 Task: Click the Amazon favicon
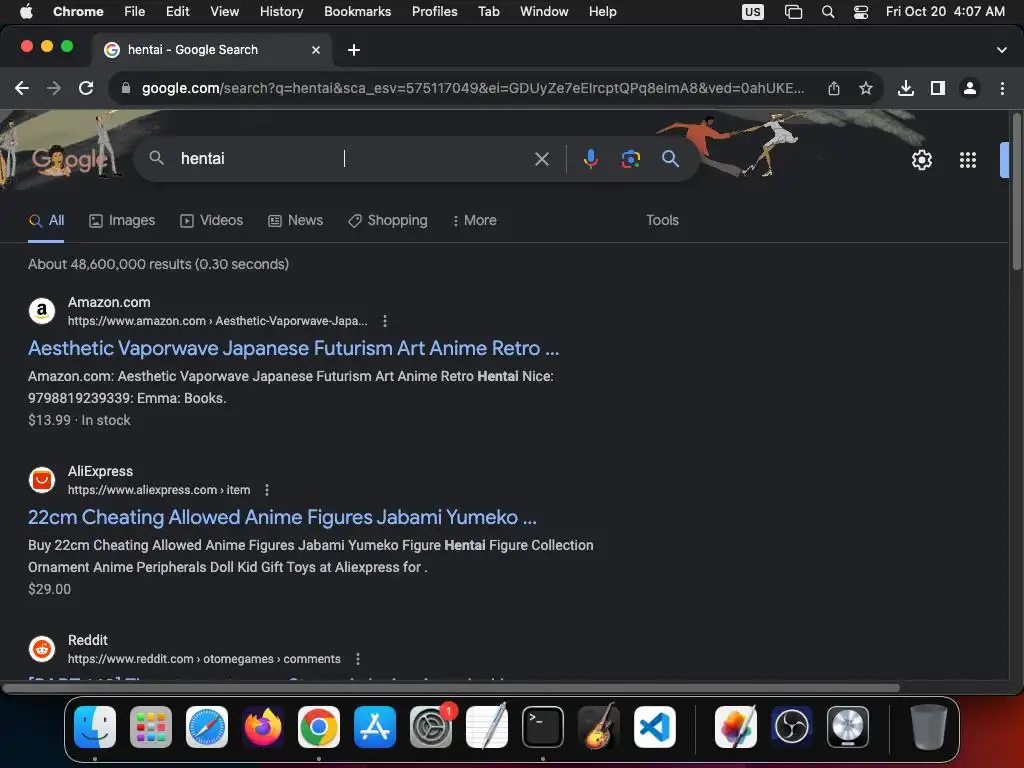coord(42,311)
